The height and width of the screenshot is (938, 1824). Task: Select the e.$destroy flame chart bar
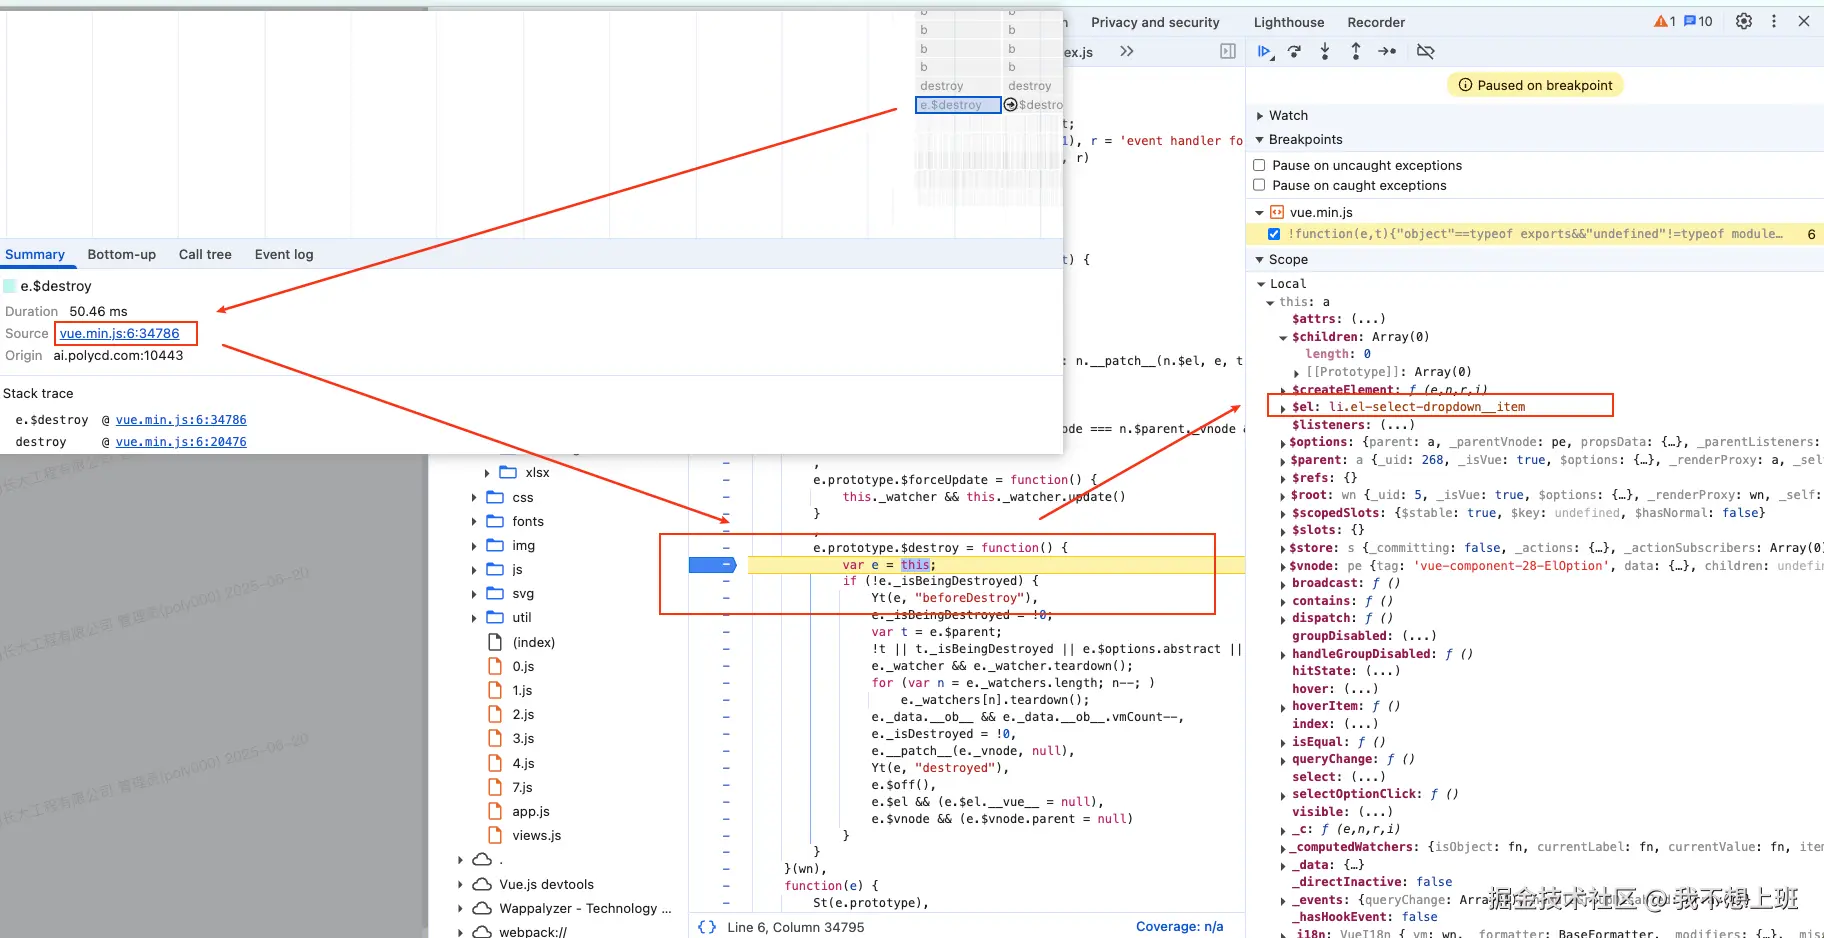click(958, 105)
